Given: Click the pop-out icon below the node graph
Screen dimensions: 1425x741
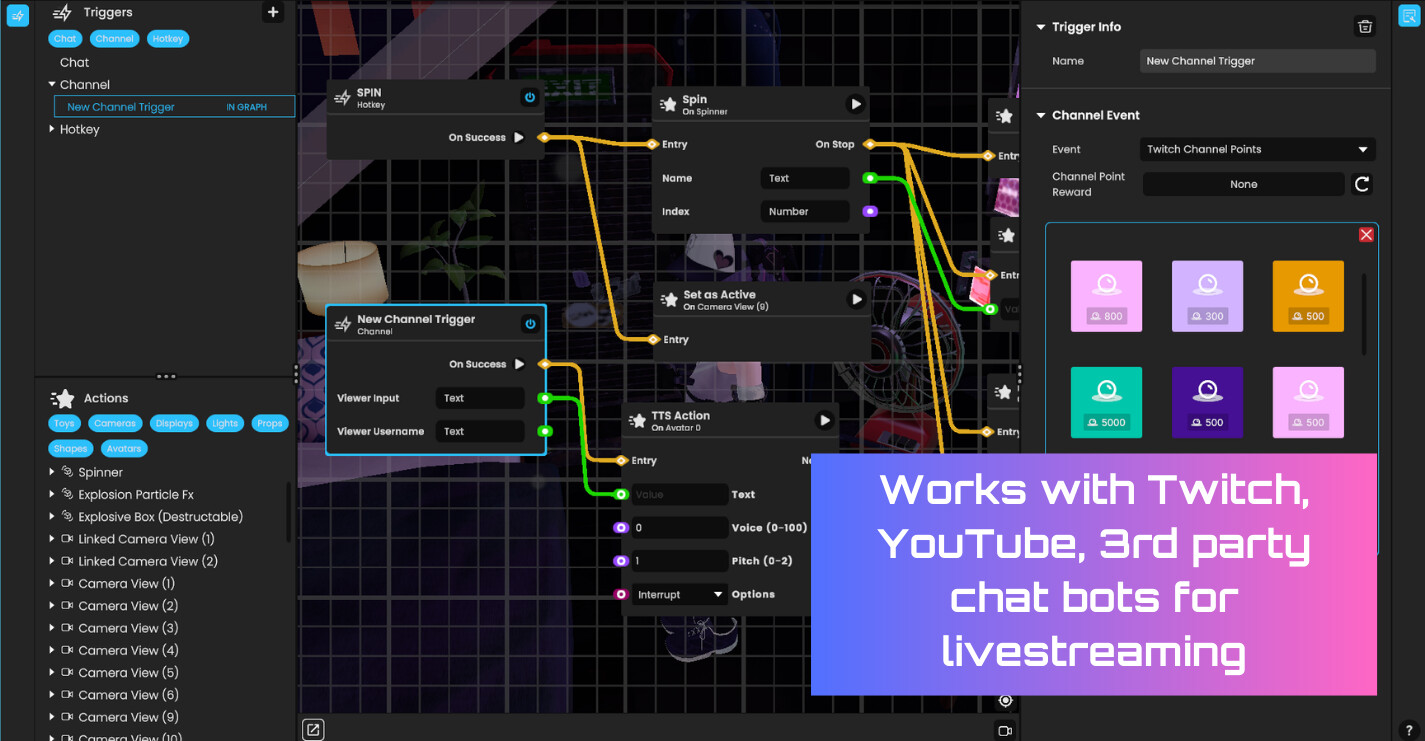Looking at the screenshot, I should [313, 729].
